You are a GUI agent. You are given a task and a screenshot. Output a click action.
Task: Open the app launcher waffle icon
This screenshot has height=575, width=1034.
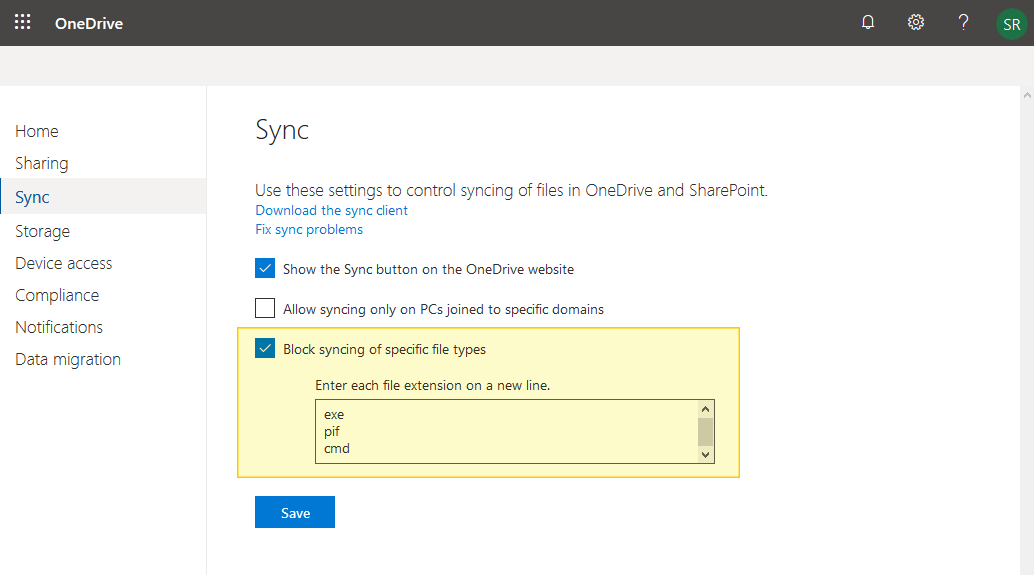(22, 22)
